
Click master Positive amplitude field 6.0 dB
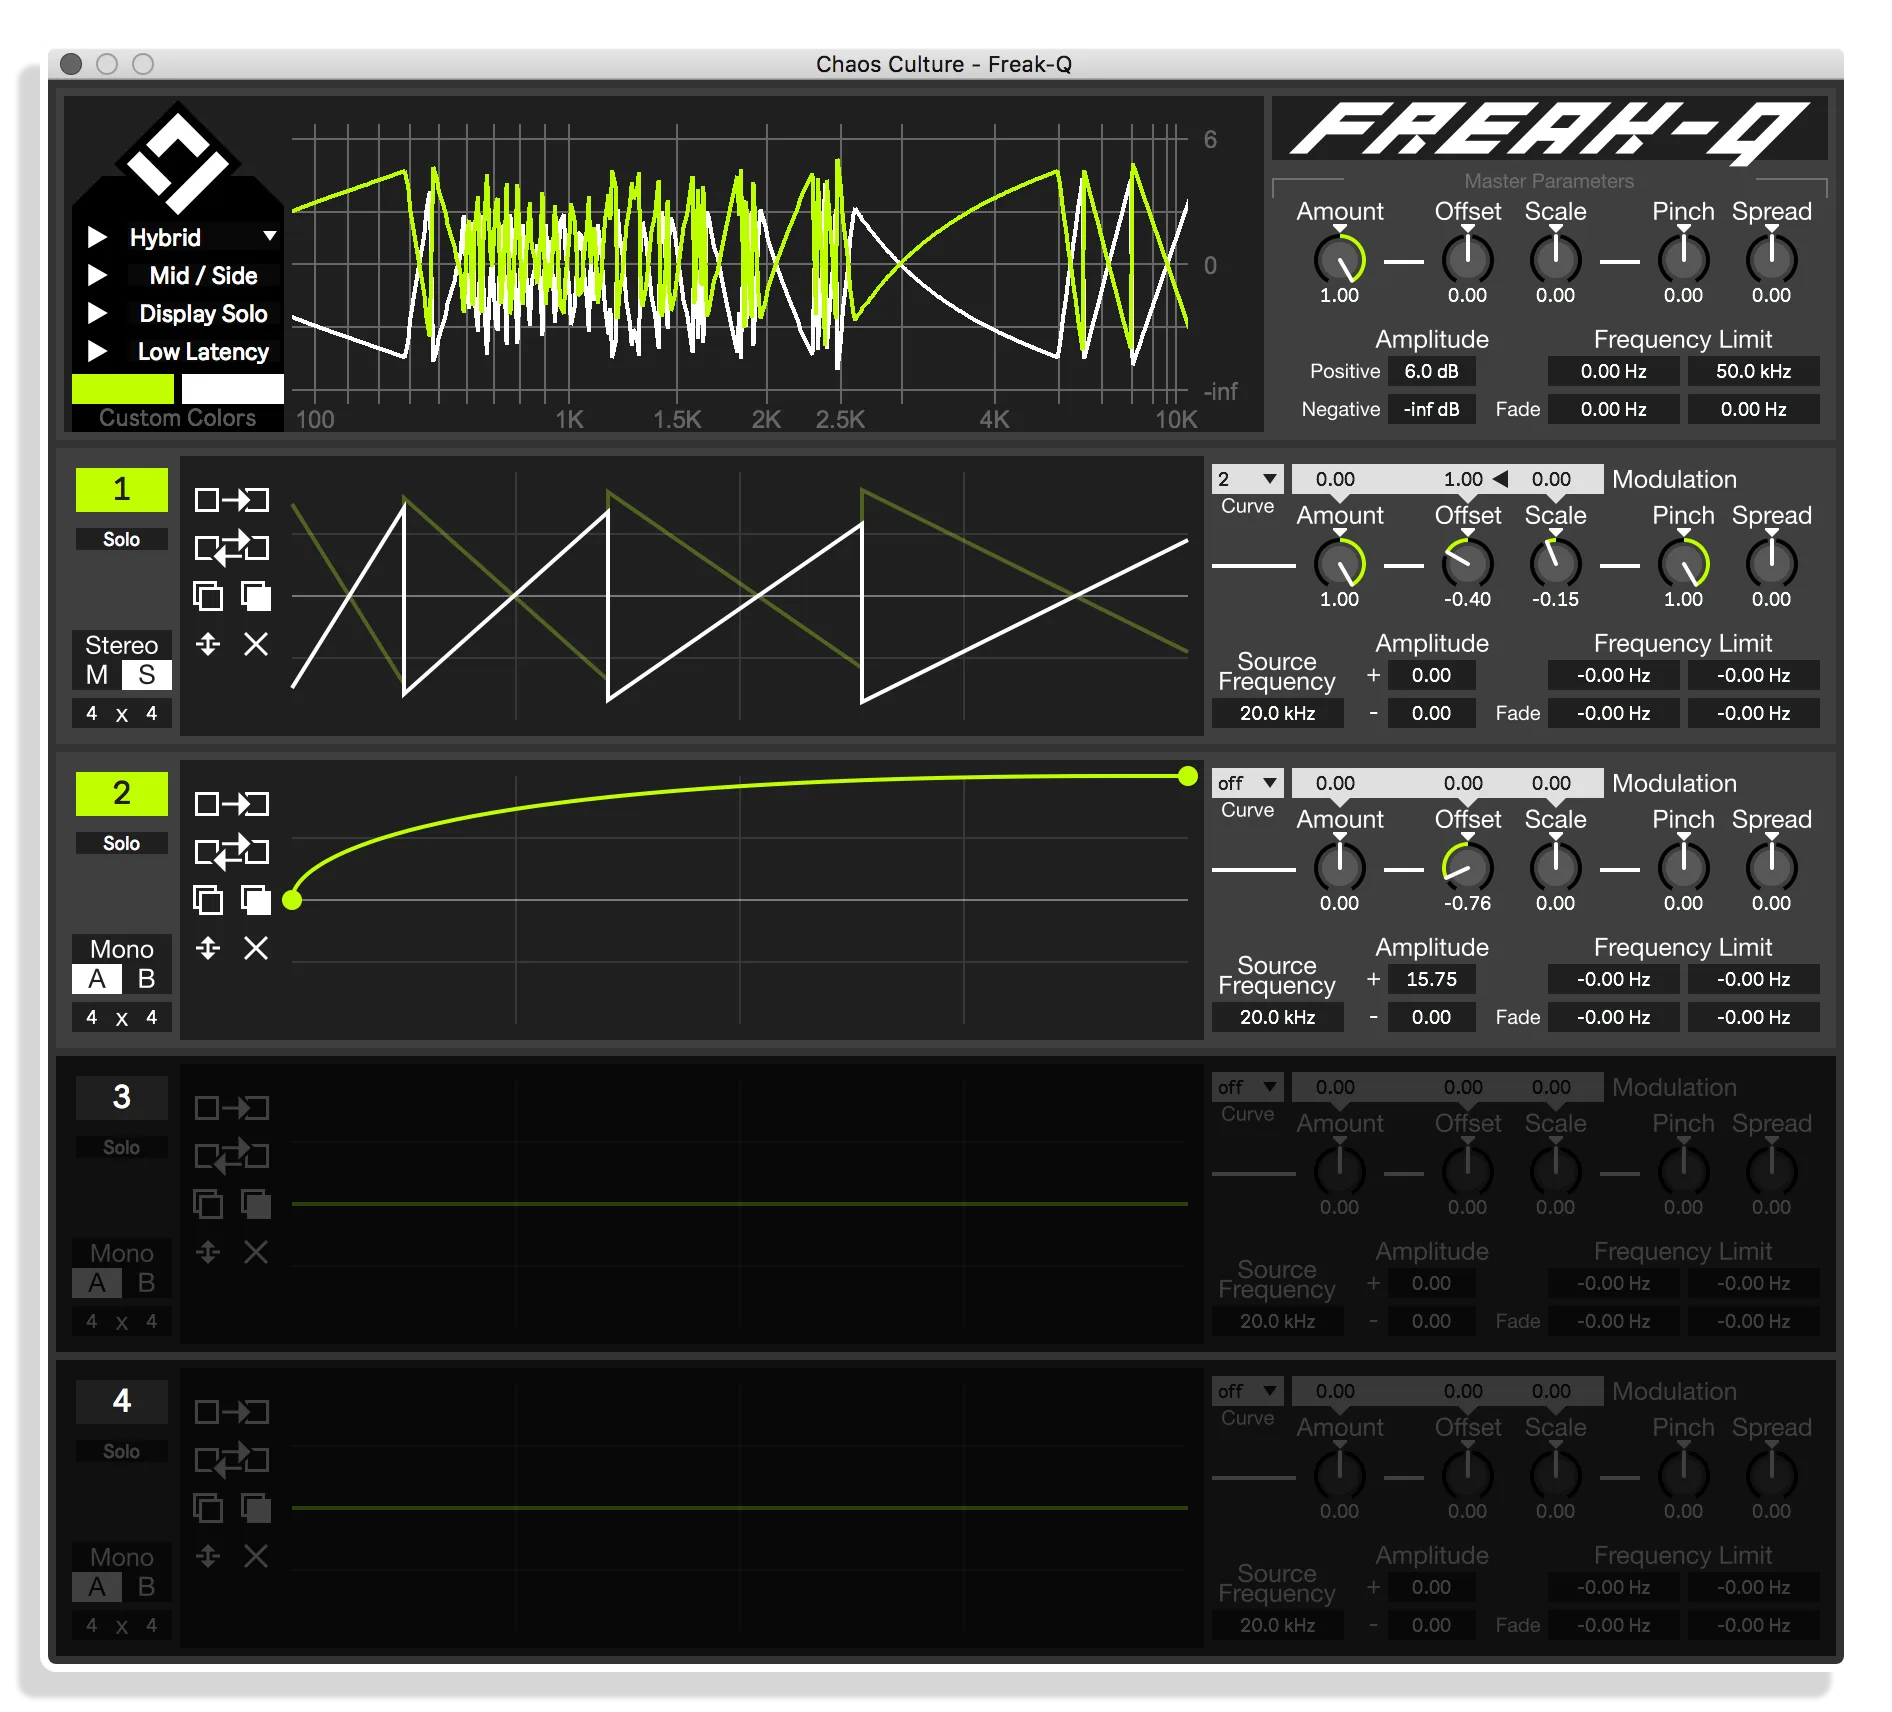tap(1431, 371)
